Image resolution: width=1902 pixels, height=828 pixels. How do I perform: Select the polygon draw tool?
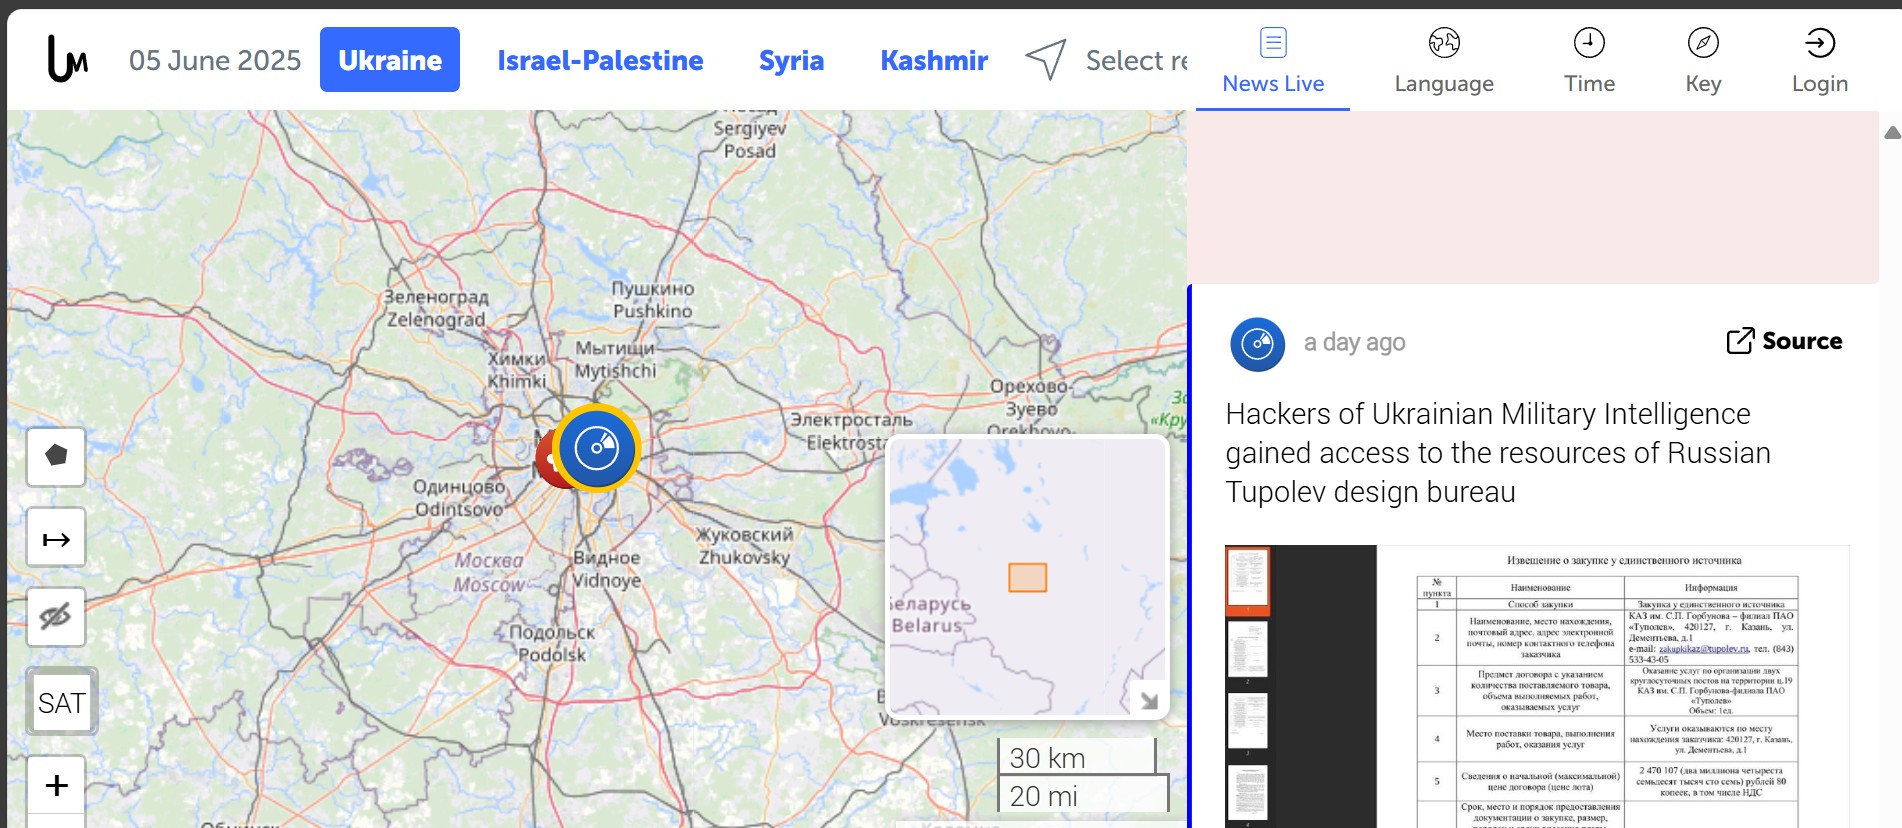[x=56, y=457]
